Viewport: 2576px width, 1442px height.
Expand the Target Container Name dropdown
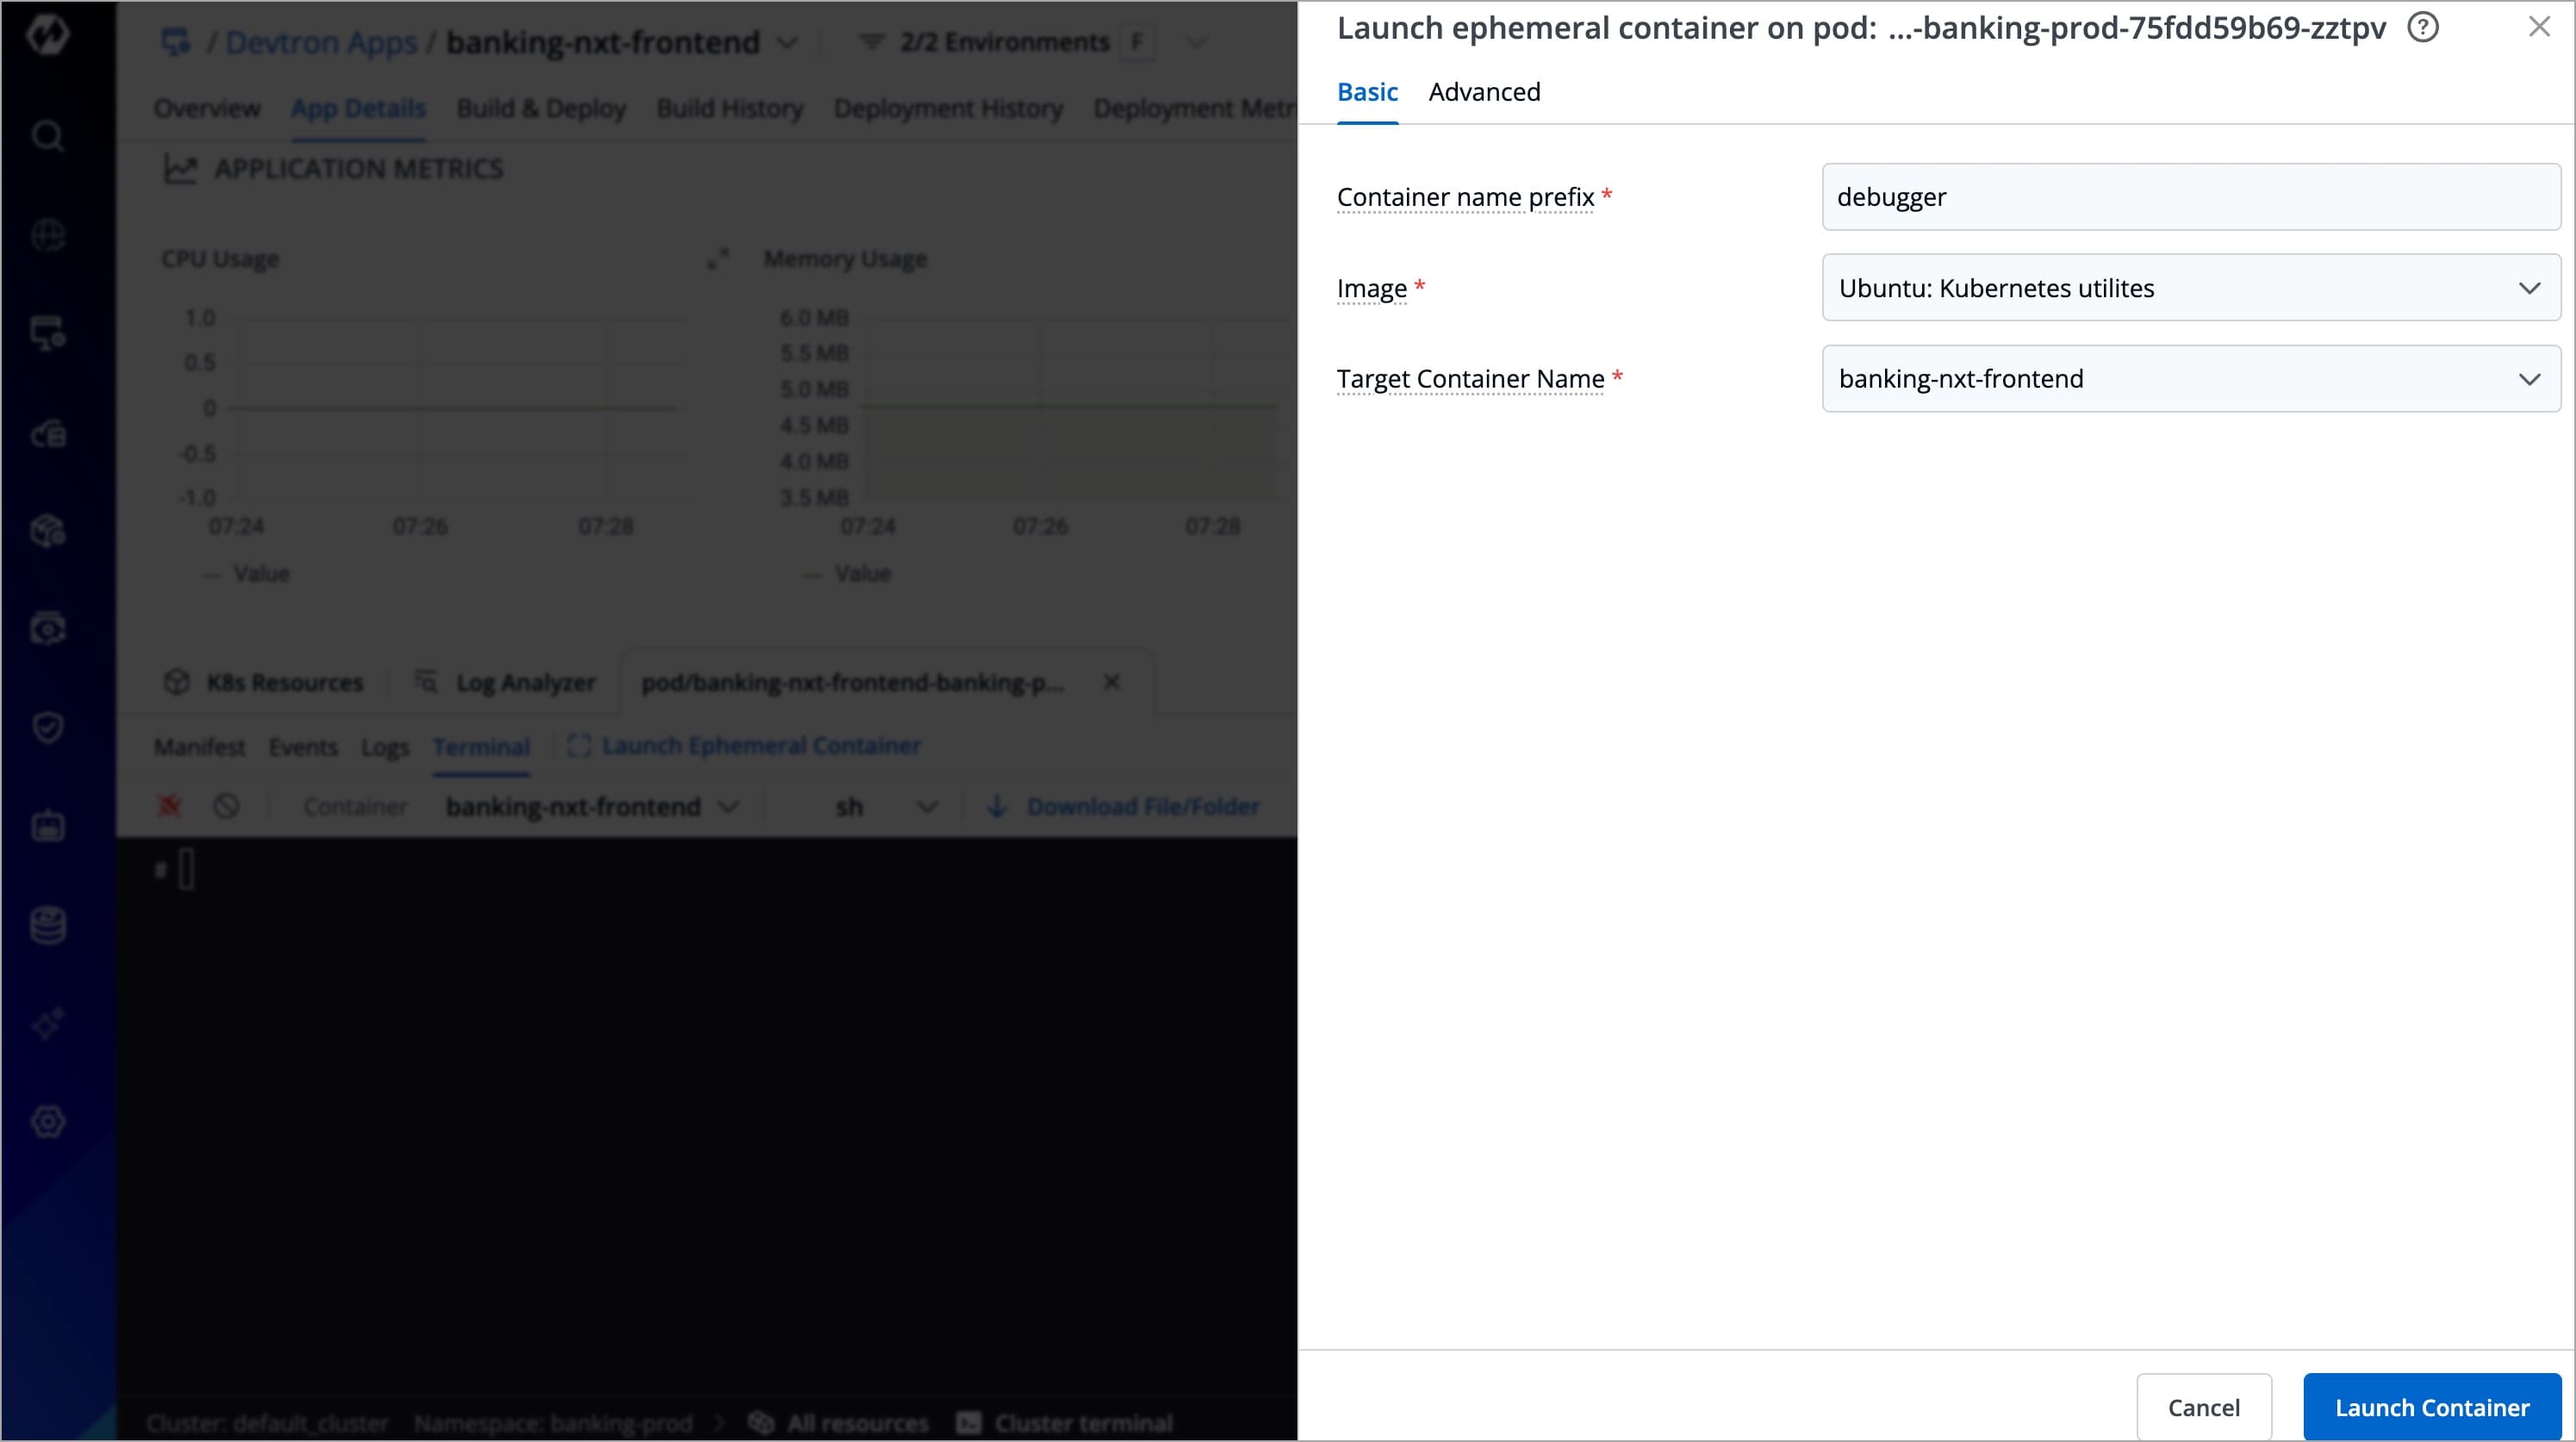click(x=2190, y=379)
